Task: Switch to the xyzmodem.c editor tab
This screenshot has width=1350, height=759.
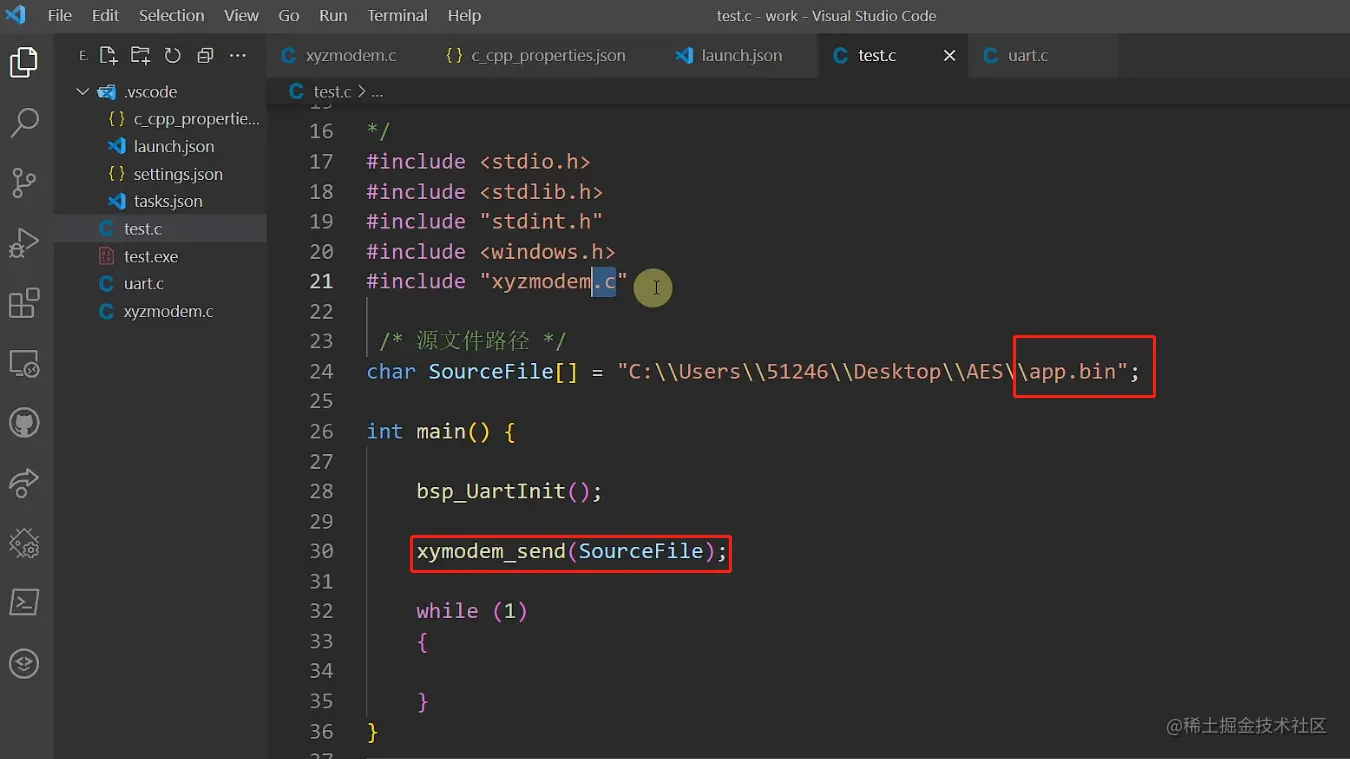Action: [x=348, y=56]
